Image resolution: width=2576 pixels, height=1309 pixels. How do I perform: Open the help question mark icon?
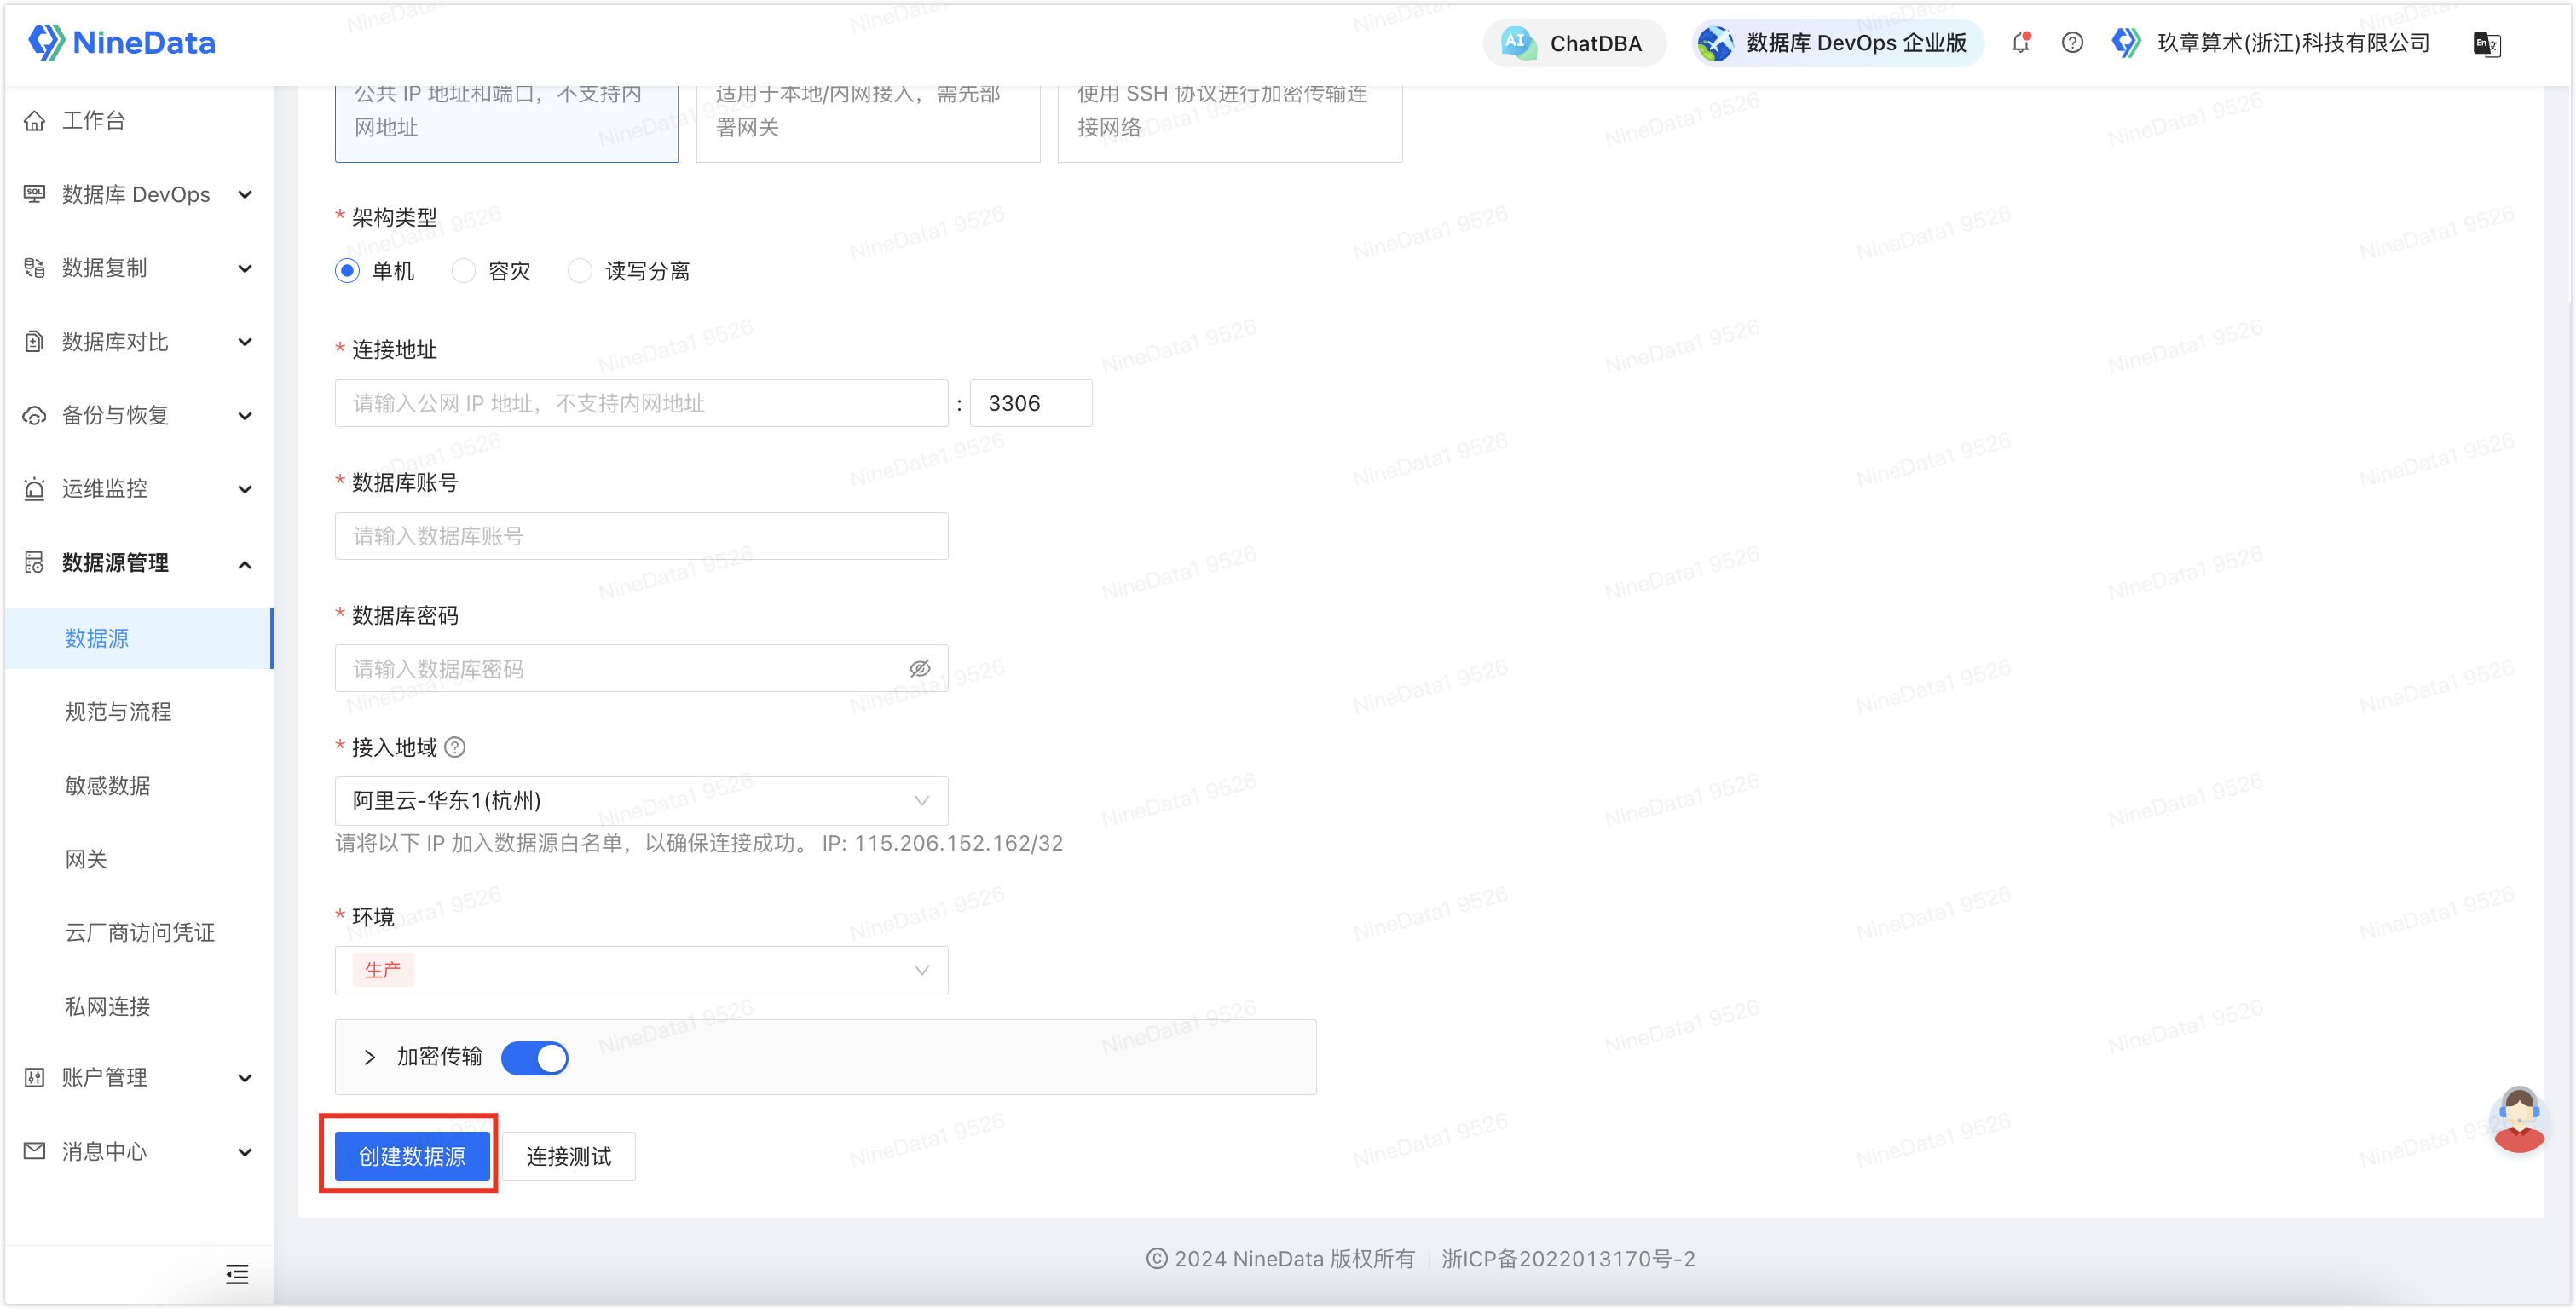tap(2072, 43)
